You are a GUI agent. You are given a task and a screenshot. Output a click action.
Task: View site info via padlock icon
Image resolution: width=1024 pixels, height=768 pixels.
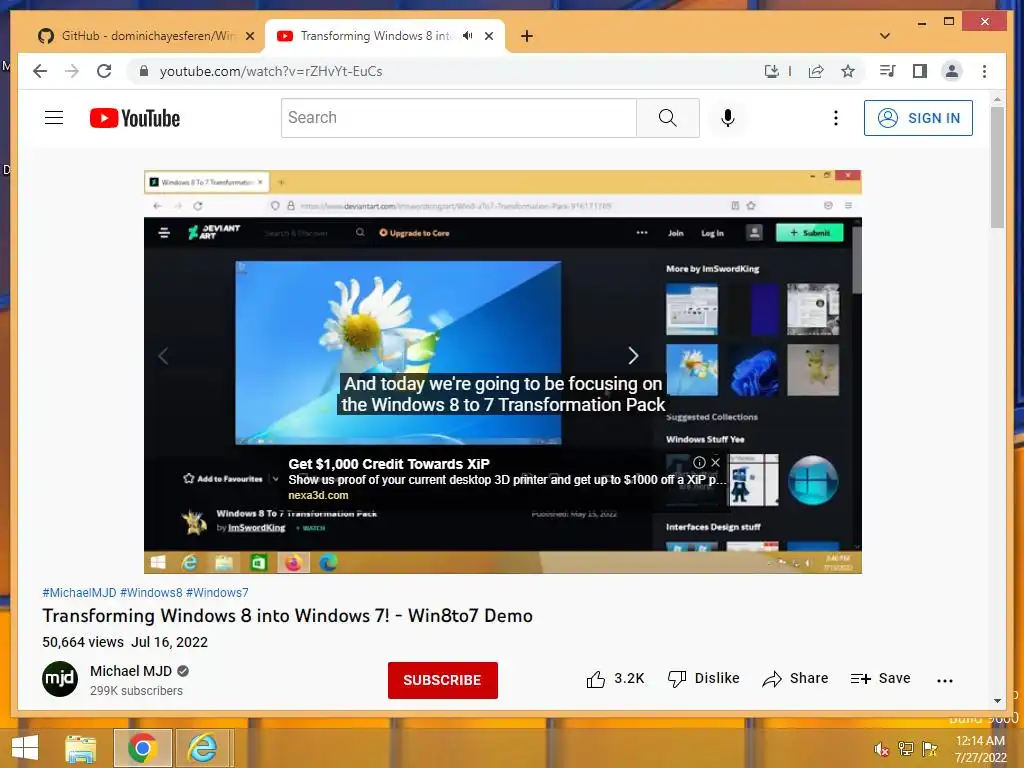click(144, 71)
